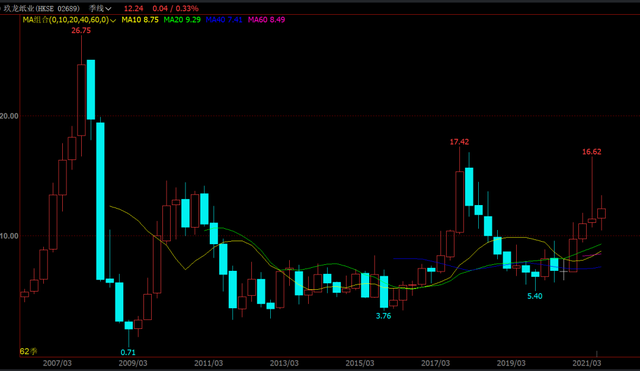640x371 pixels.
Task: Click the change value 0.04 / 0.33%
Action: (x=176, y=8)
